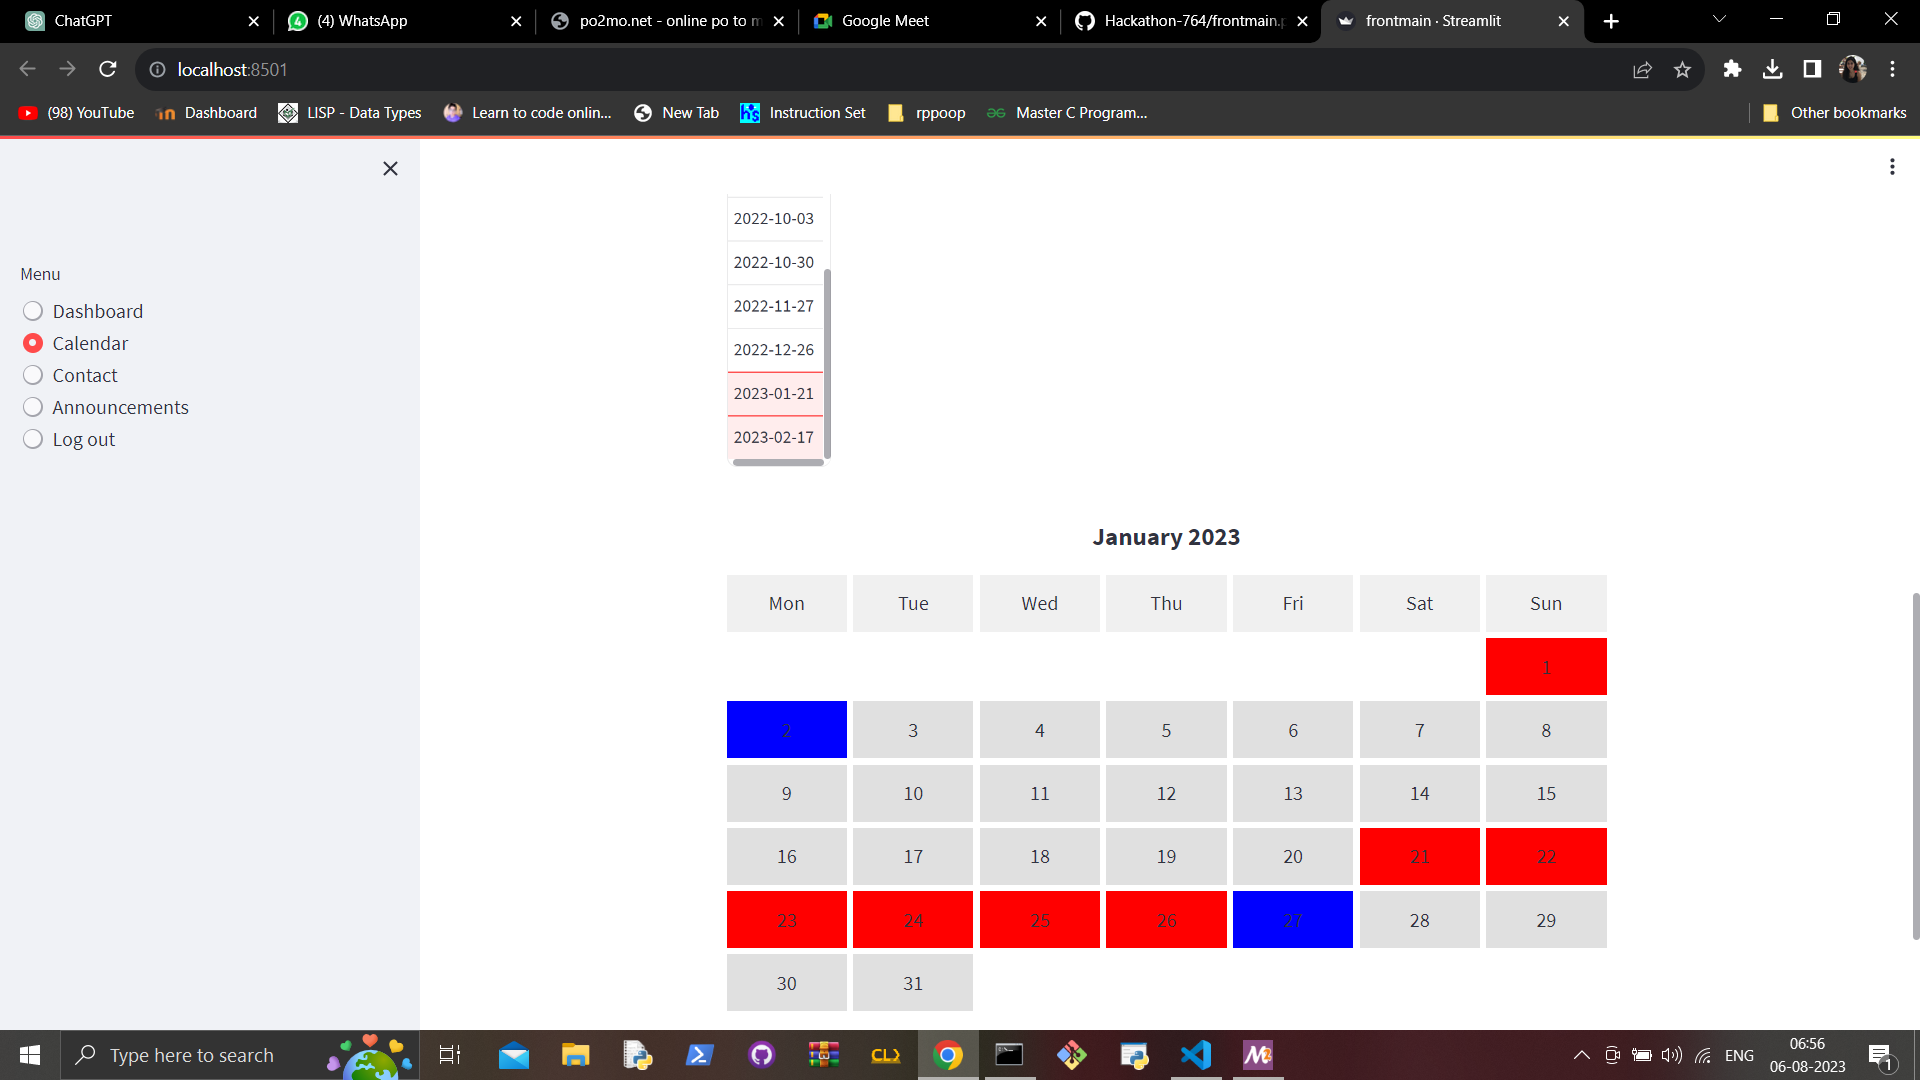Open Visual Studio Code from the taskbar
Viewport: 1920px width, 1080px height.
(x=1196, y=1055)
